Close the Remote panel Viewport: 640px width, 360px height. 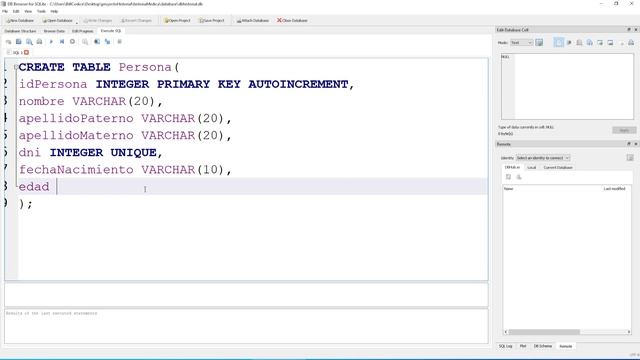636,144
